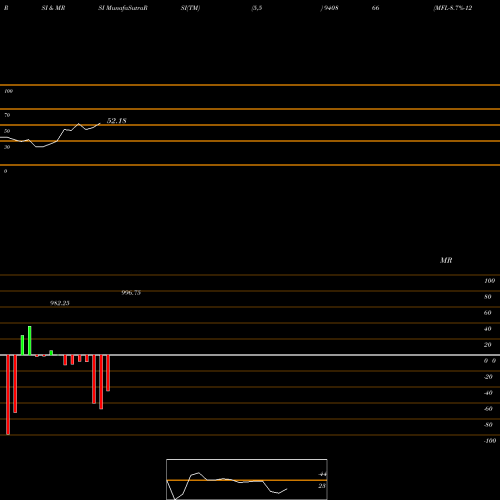500x500 pixels.
Task: Click the MFL-8.7%-12 title text
Action: tap(453, 8)
